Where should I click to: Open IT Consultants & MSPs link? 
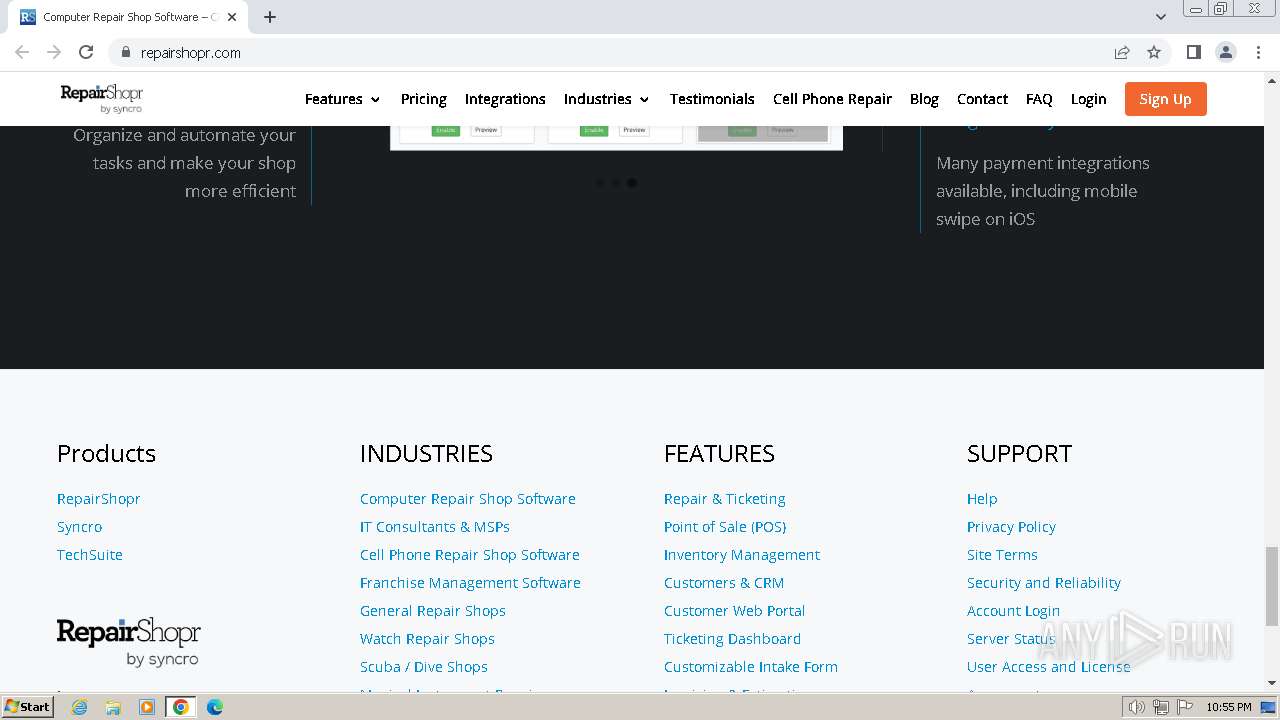point(434,526)
